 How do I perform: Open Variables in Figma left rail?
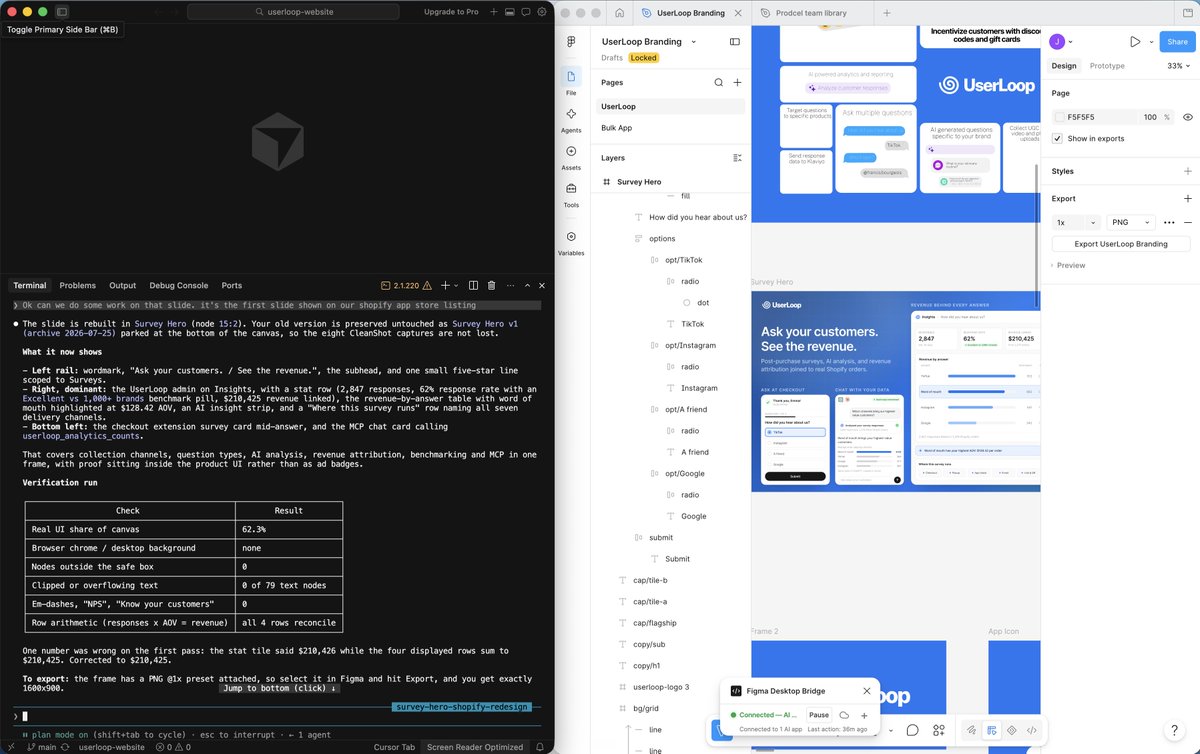coord(571,243)
